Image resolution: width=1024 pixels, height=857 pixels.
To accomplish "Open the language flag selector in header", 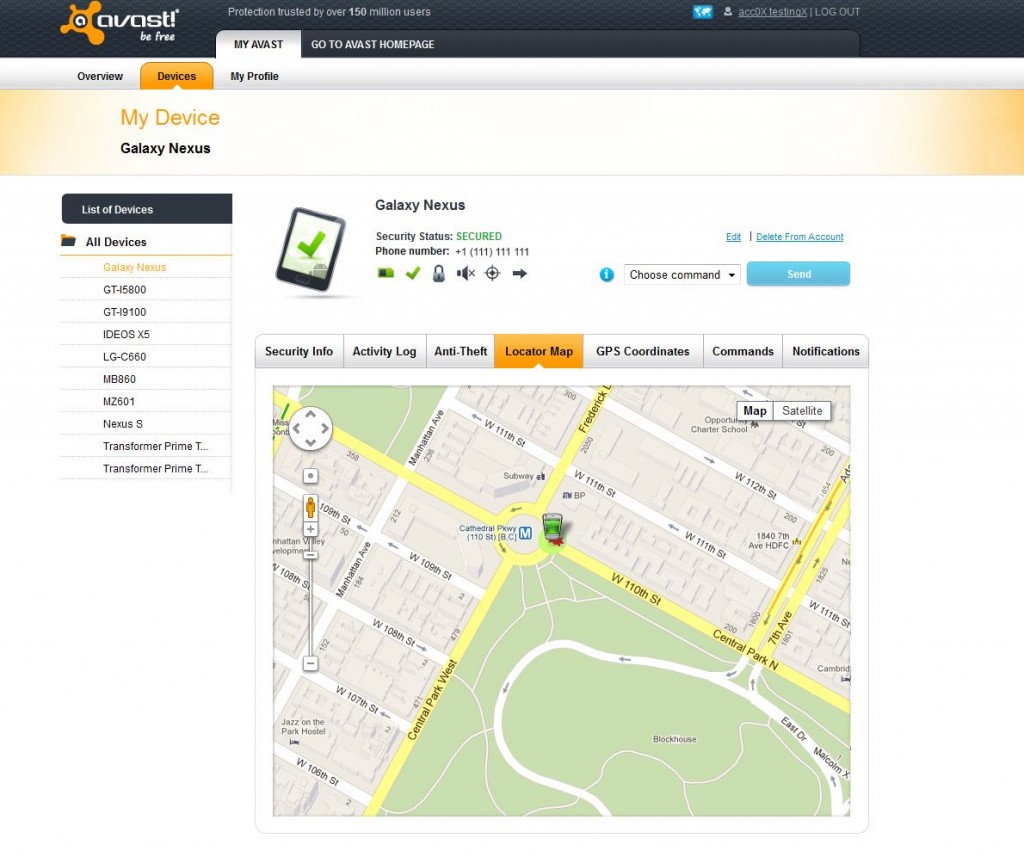I will pyautogui.click(x=702, y=12).
